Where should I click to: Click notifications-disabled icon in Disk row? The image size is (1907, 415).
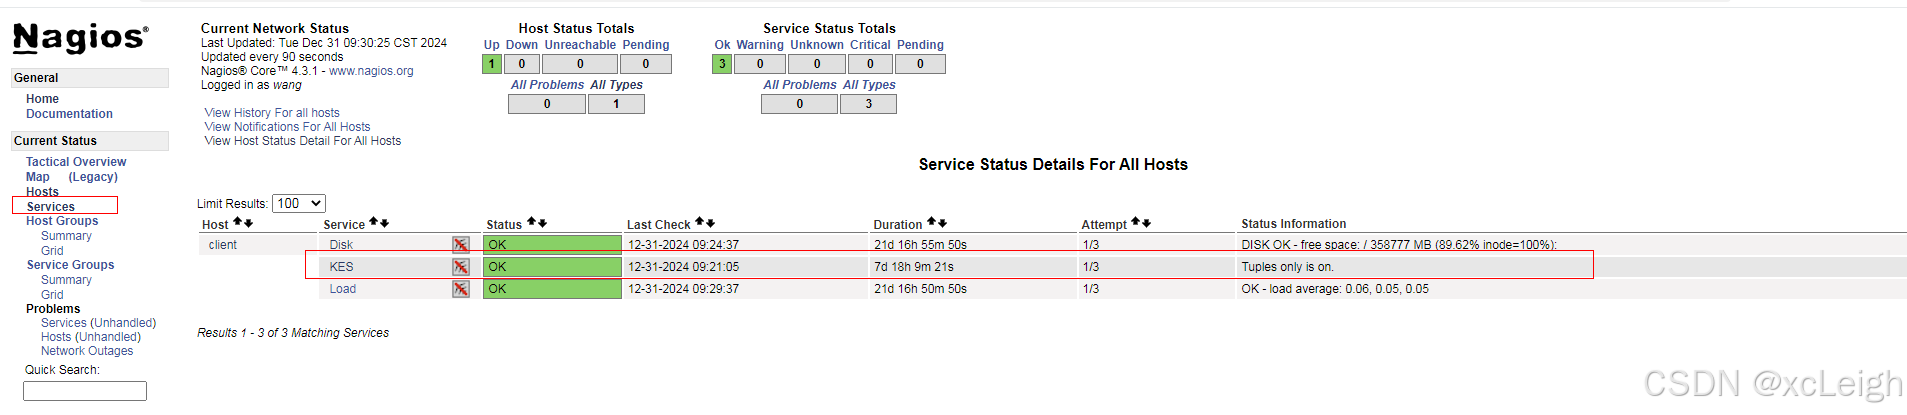[460, 245]
